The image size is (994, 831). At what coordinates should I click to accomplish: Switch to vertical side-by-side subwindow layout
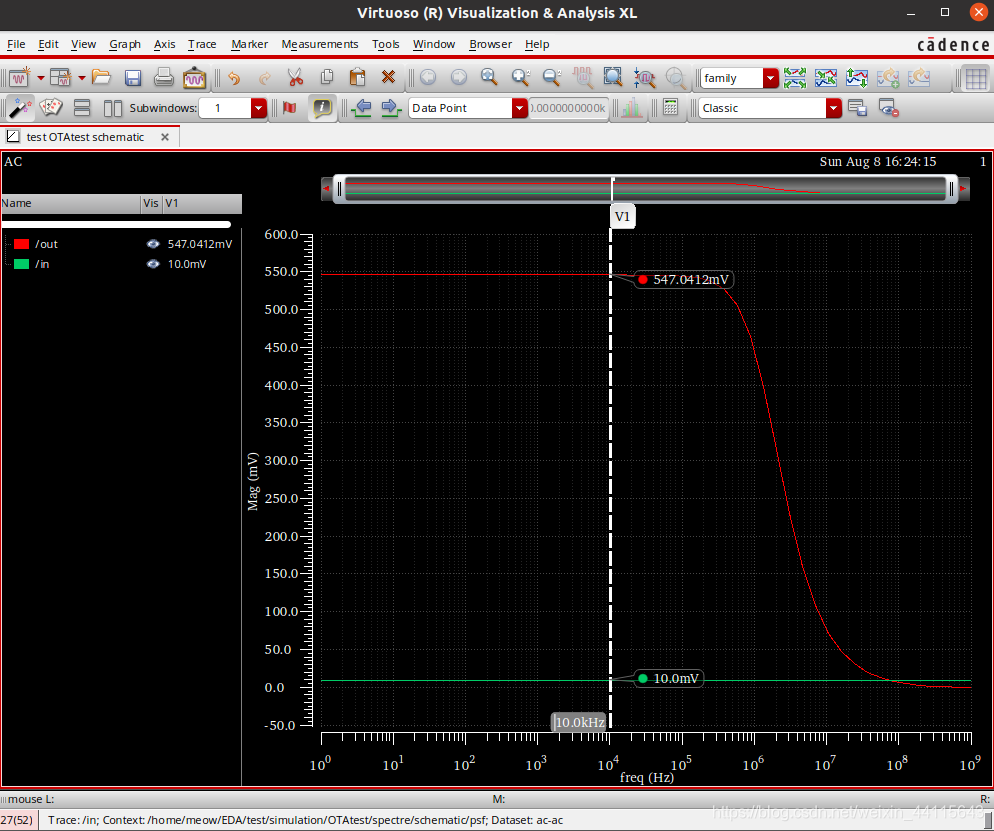pyautogui.click(x=113, y=108)
